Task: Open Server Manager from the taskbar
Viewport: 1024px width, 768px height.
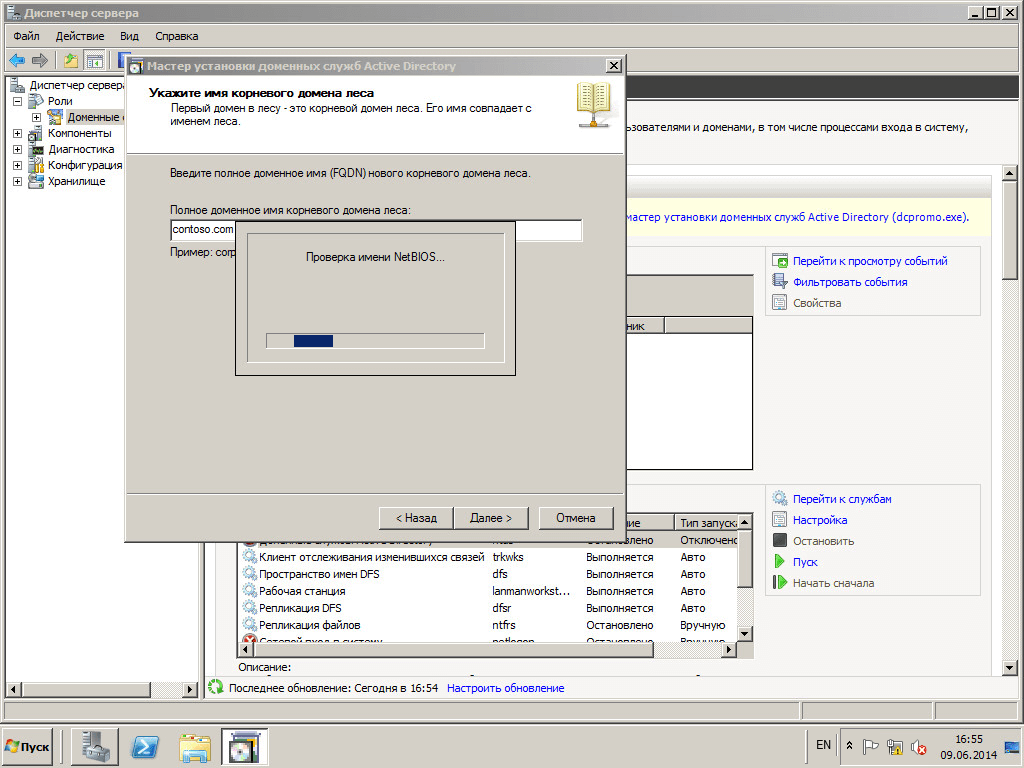Action: (95, 747)
